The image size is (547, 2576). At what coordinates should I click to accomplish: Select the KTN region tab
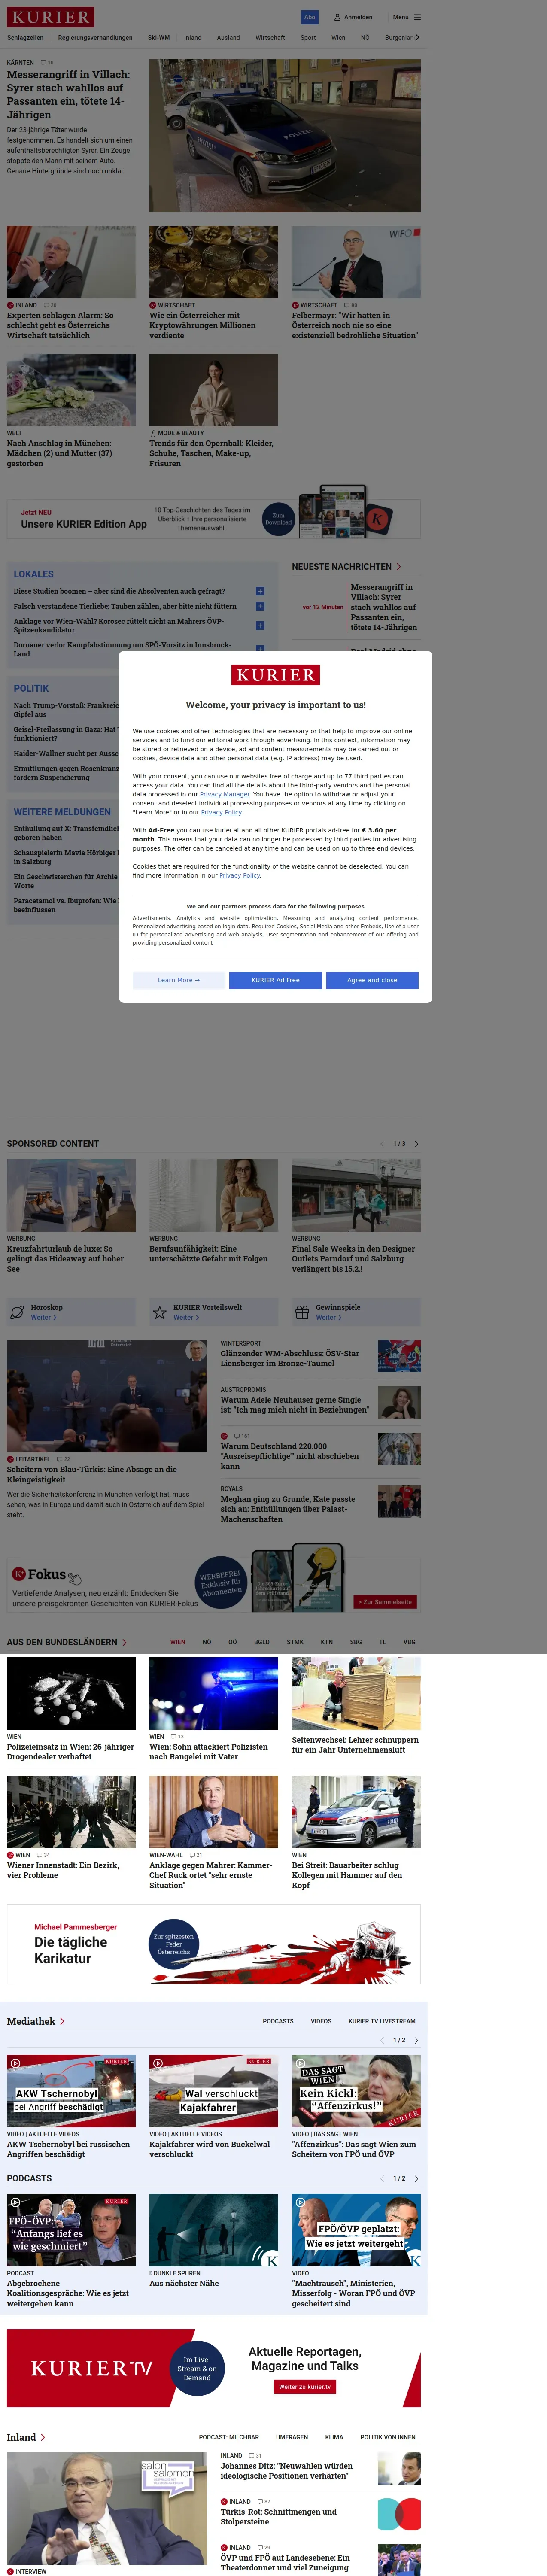(x=327, y=1642)
